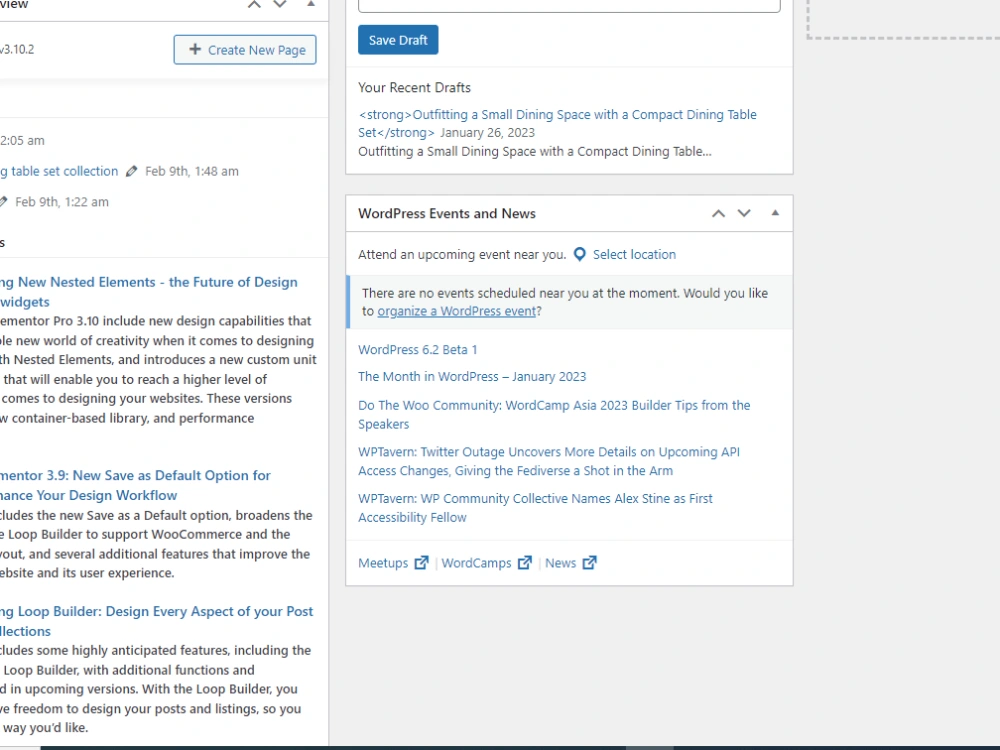Save the quick draft

click(x=398, y=40)
